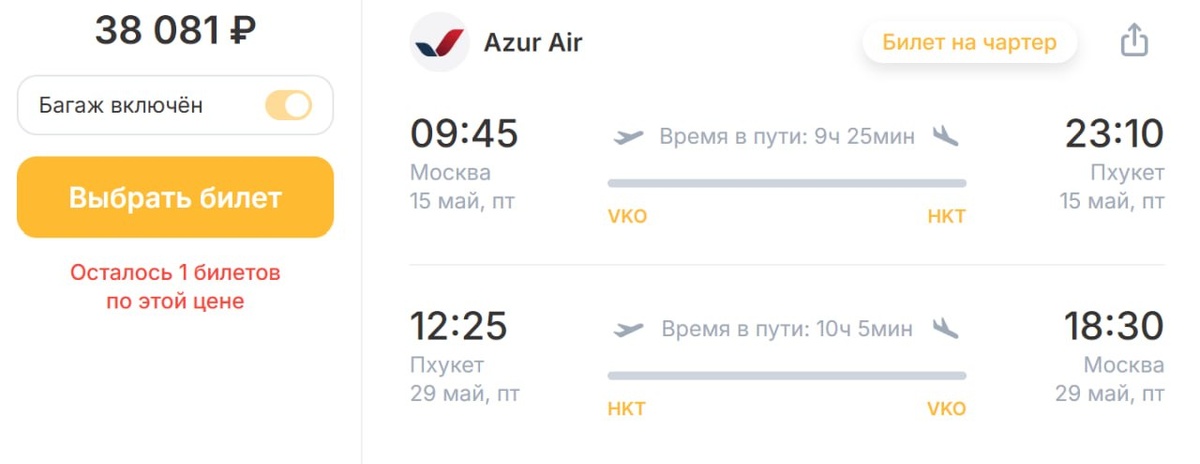Click the Azur Air airline logo
Screen dimensions: 1200x464
[440, 42]
